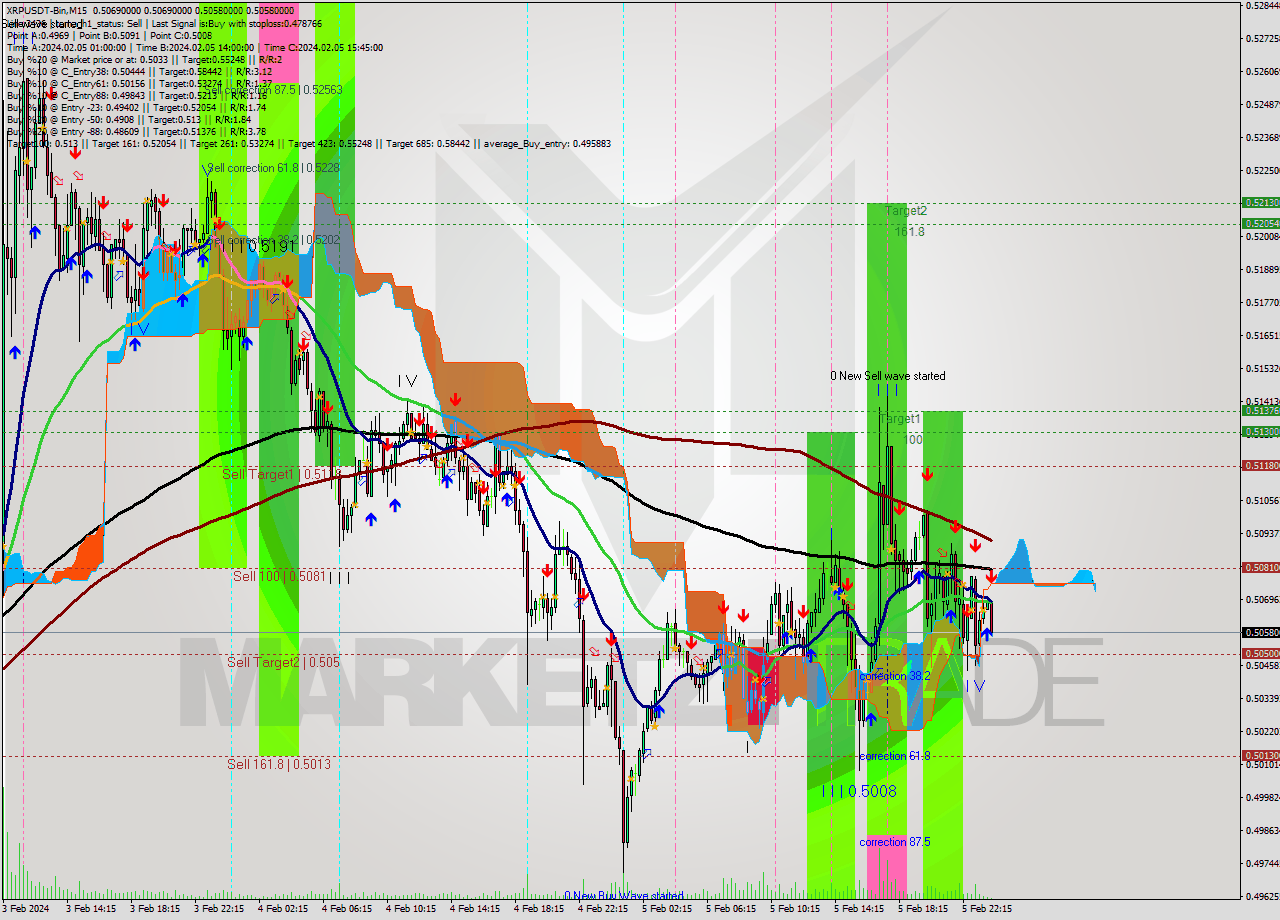The image size is (1280, 920).
Task: Select the '5 Feb 14:15' time label
Action: (858, 909)
